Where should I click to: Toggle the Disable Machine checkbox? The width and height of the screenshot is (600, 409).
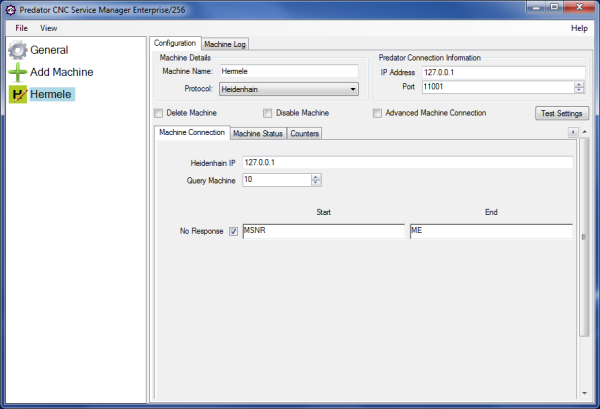tap(268, 113)
